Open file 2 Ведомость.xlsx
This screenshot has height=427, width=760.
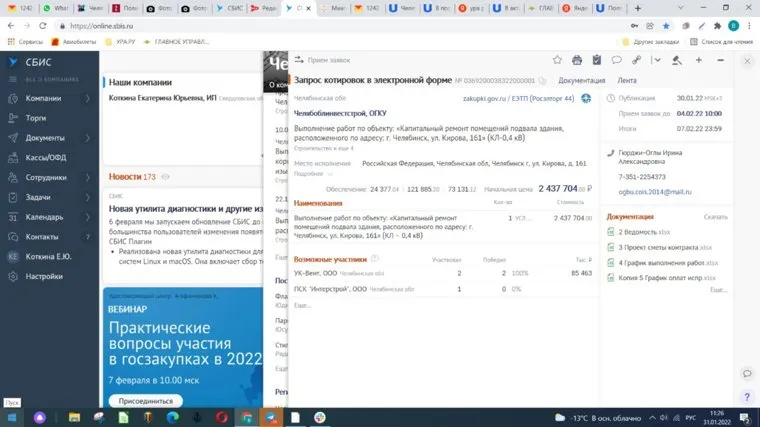tap(645, 232)
